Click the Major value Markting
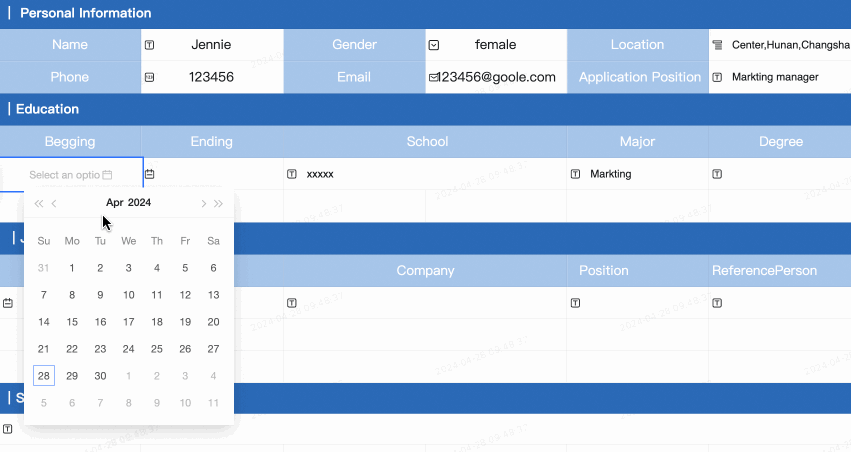The image size is (851, 452). (611, 174)
